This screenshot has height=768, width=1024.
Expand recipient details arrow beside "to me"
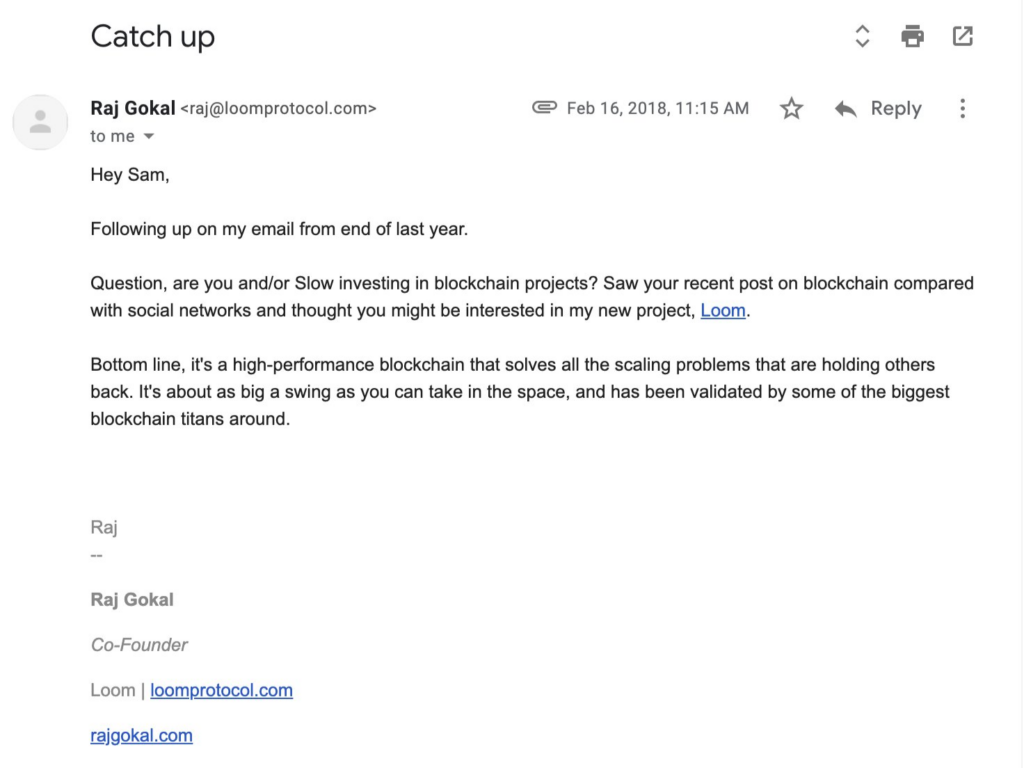point(149,136)
